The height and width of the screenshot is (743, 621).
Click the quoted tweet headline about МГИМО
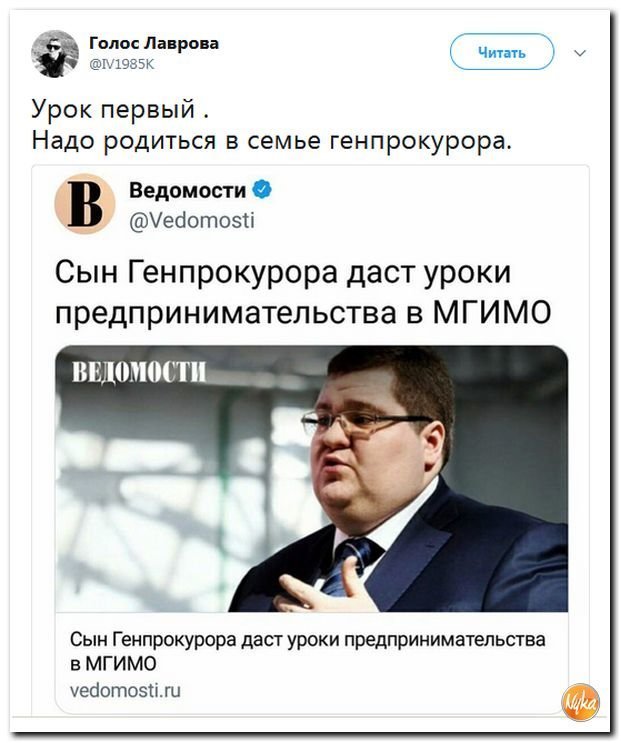(303, 292)
